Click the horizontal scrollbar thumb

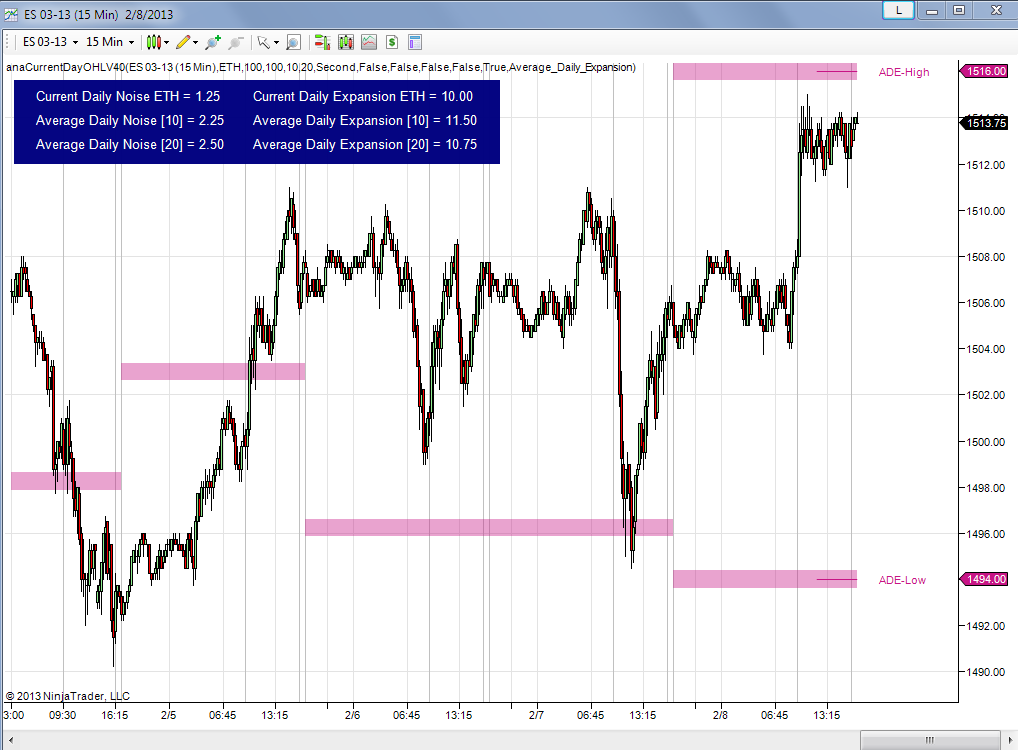coord(930,740)
